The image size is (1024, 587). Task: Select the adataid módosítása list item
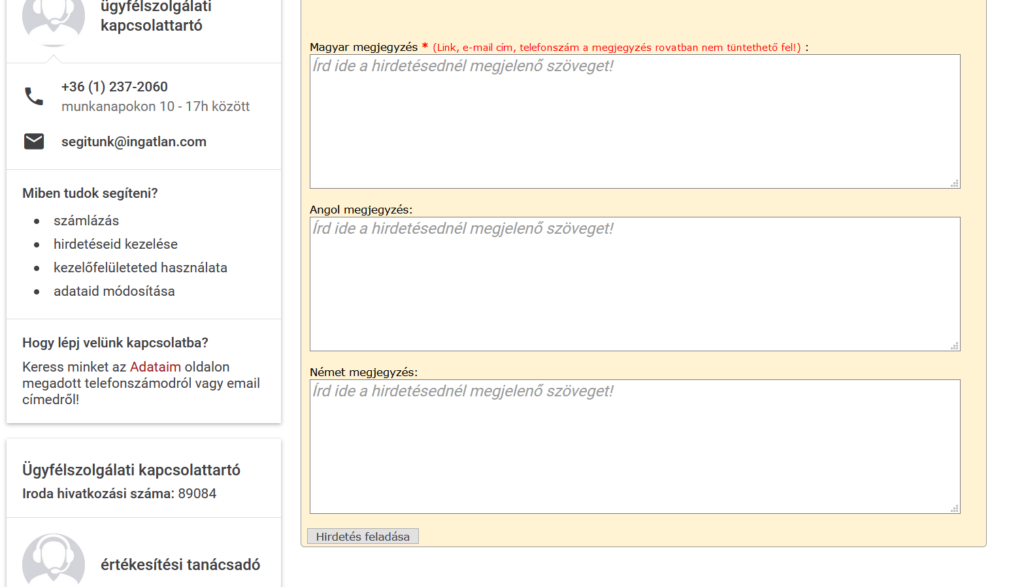click(x=114, y=291)
